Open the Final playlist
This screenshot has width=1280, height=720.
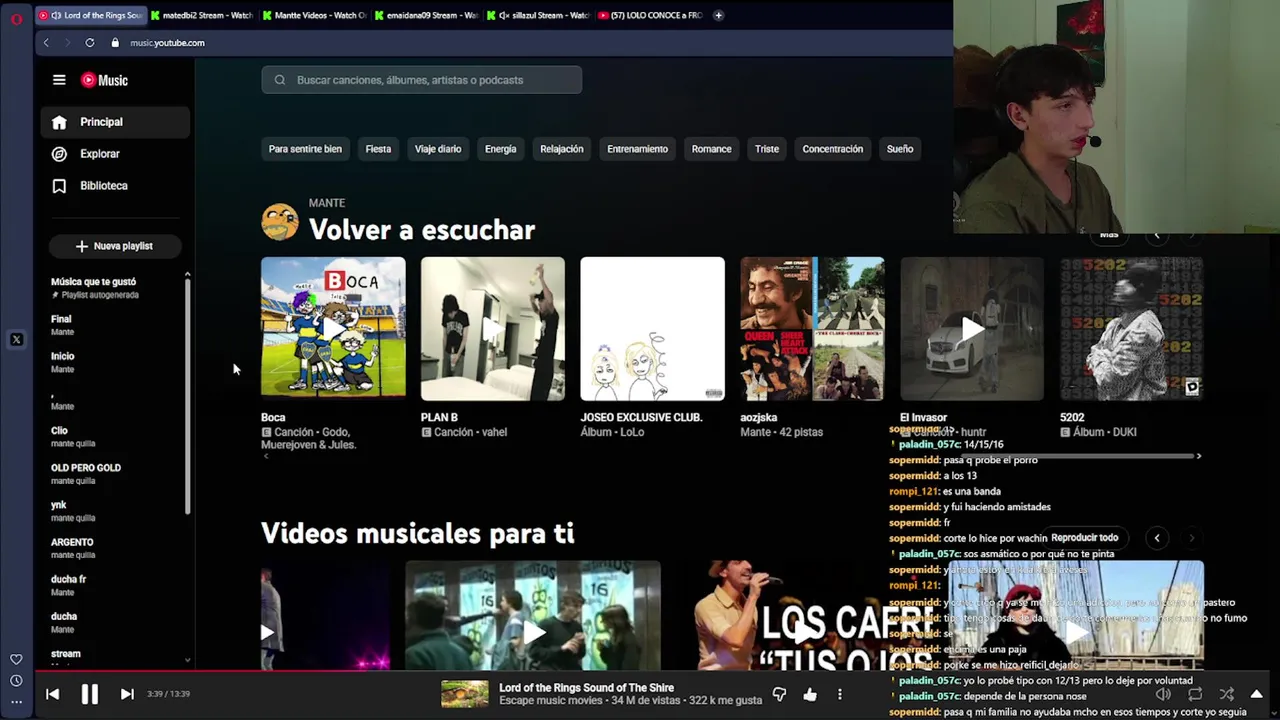[113, 325]
